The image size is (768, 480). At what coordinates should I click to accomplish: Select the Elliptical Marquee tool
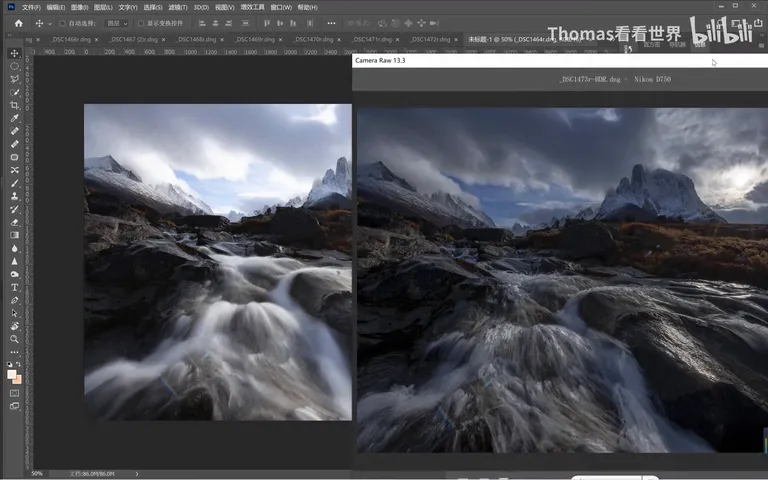15,66
